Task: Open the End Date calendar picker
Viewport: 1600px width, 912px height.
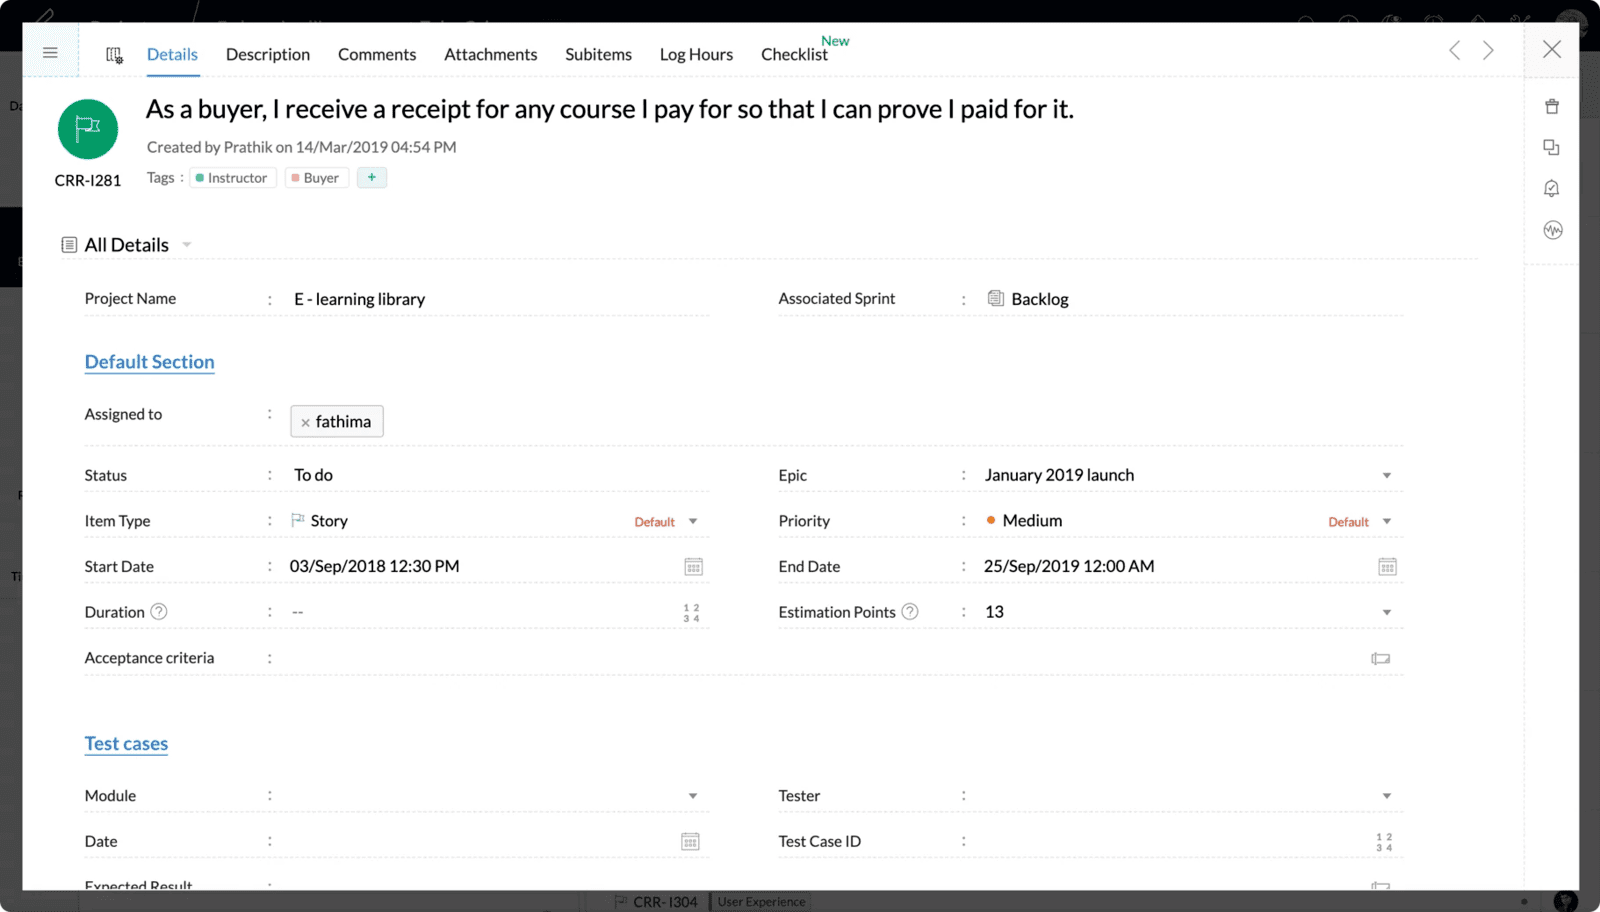Action: click(x=1387, y=567)
